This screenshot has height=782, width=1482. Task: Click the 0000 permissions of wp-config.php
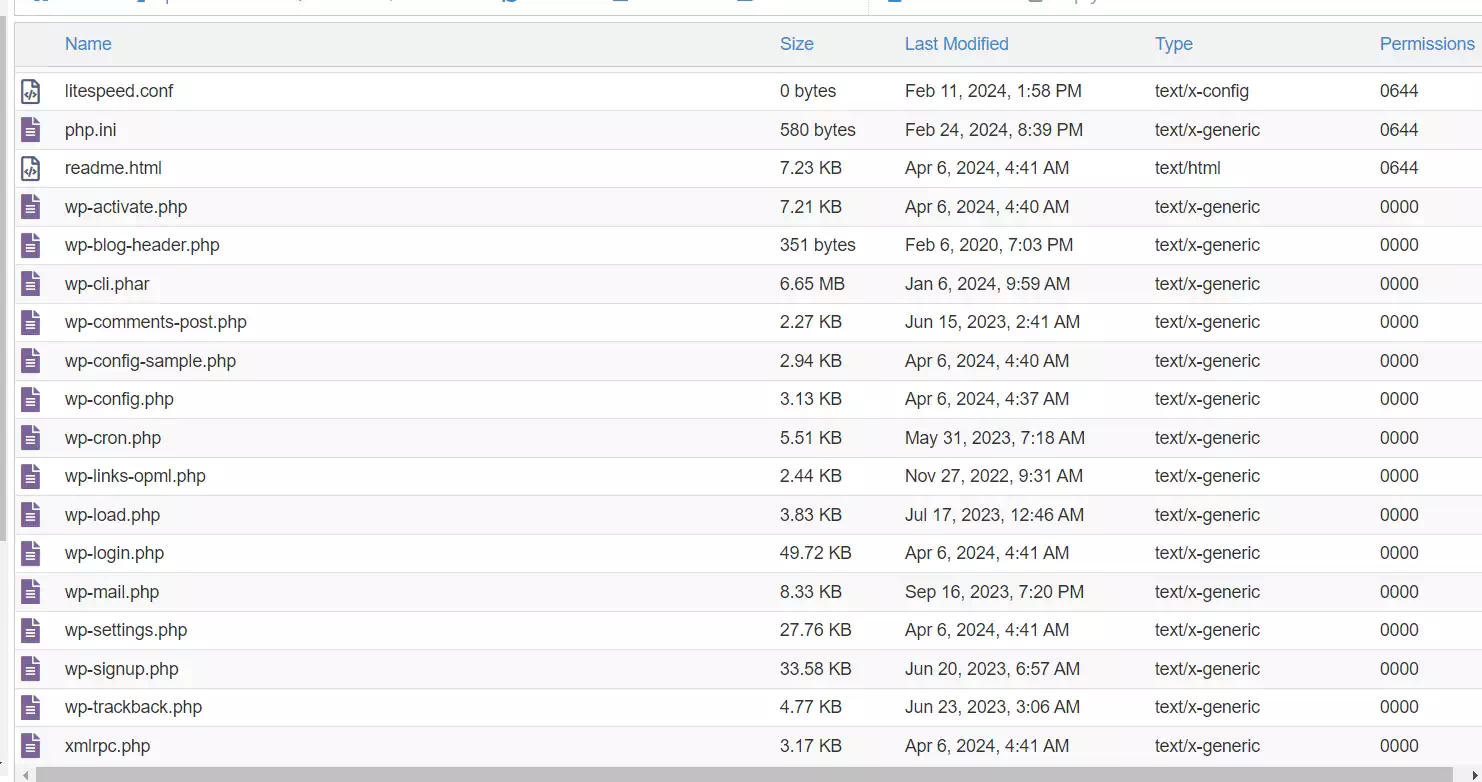click(1399, 399)
